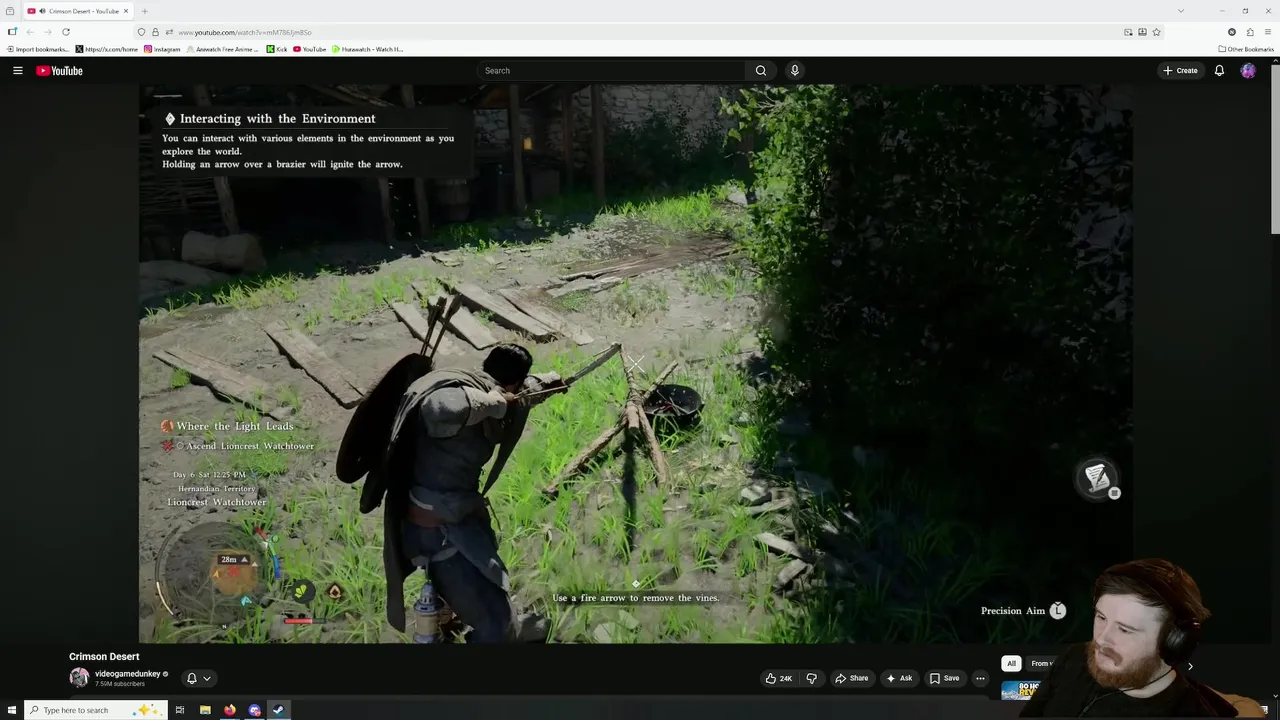Open YouTube notifications bell
Screen dimensions: 1280x720
(1219, 70)
